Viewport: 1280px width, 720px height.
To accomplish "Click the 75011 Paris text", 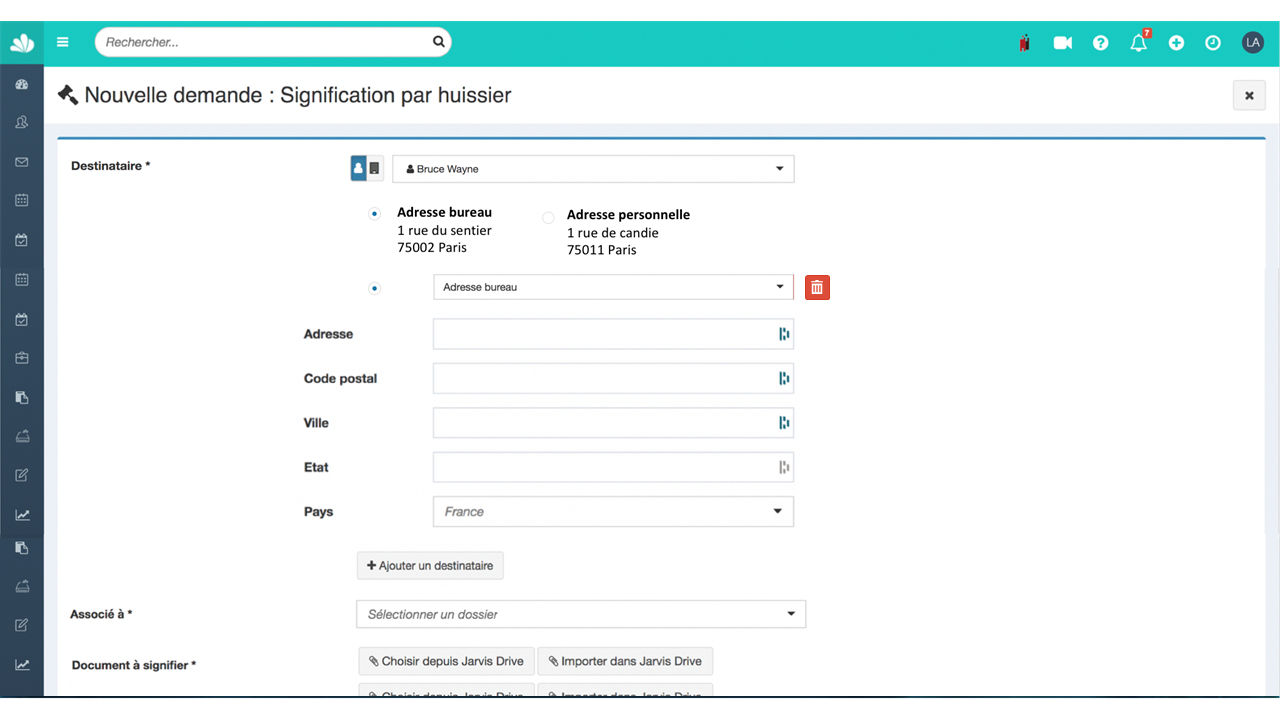I will click(601, 250).
